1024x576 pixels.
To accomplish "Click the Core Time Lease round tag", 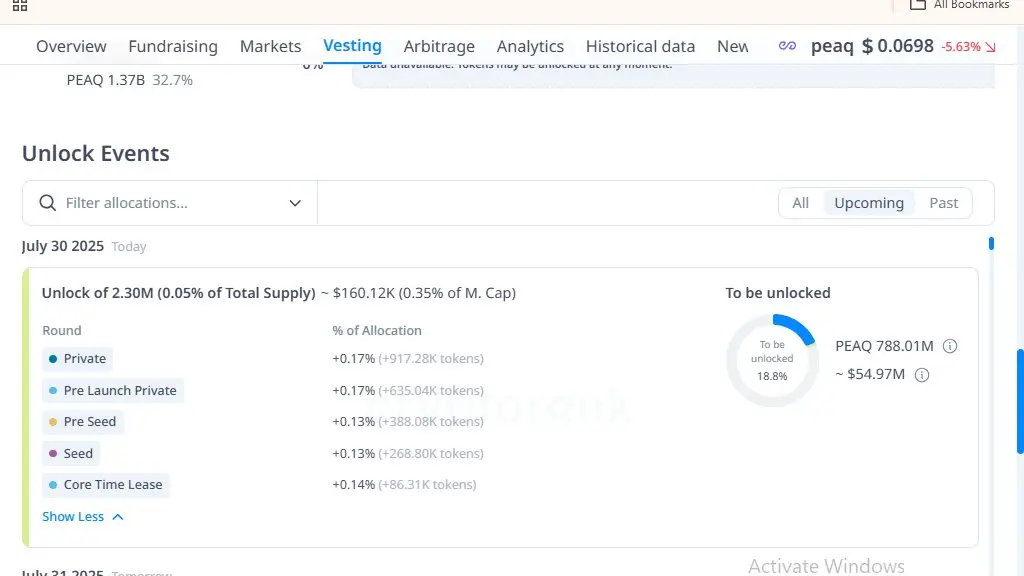I will 106,485.
